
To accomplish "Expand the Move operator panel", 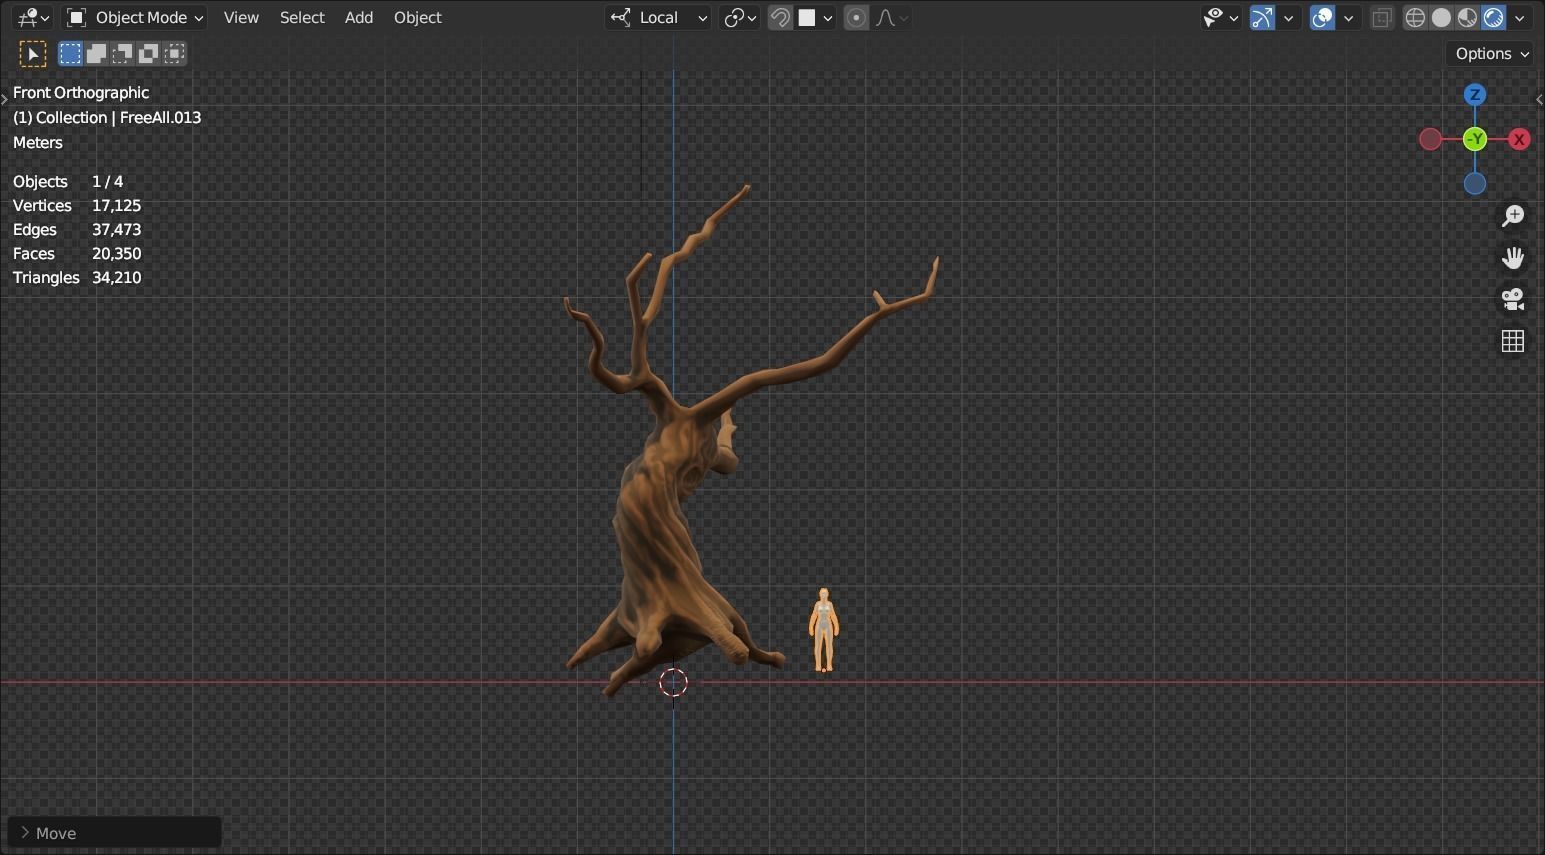I will 114,832.
